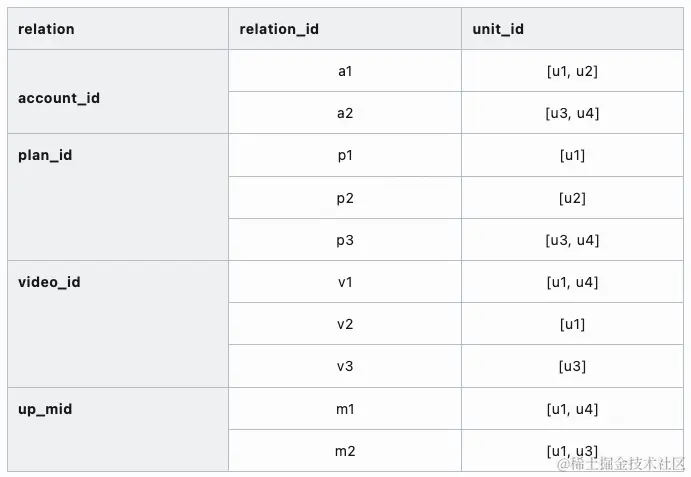Click the p1 relation_id cell

[345, 155]
